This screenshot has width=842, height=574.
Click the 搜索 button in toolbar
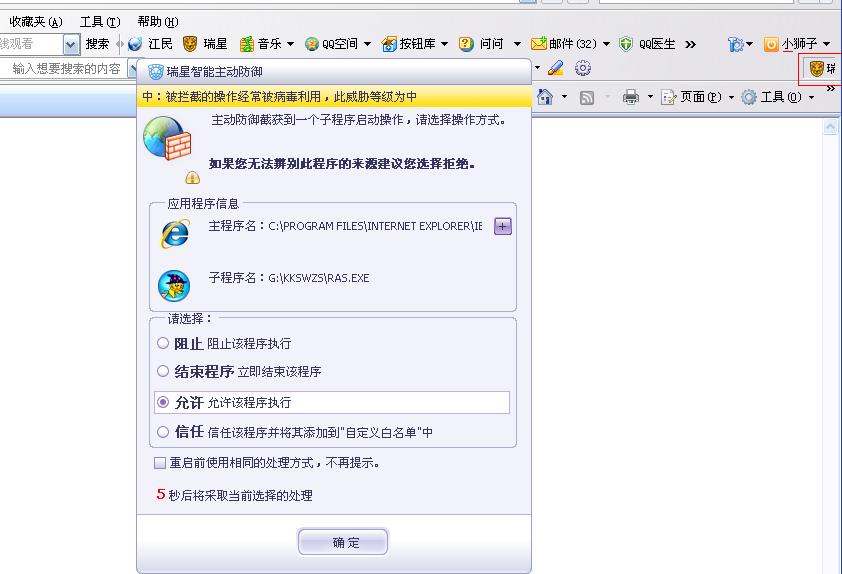click(97, 44)
